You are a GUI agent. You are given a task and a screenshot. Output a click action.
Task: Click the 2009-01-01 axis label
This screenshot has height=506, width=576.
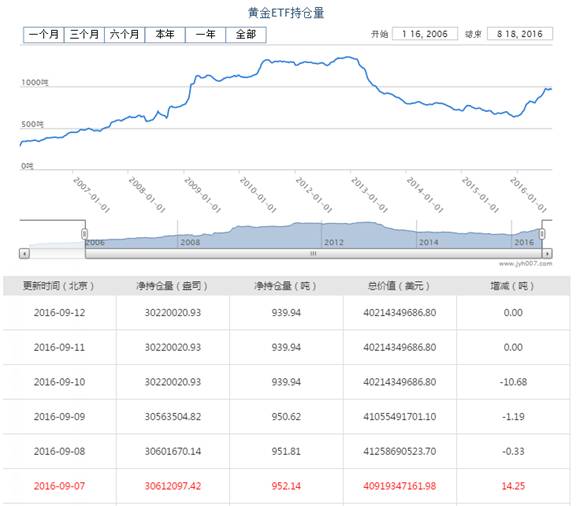pos(202,194)
